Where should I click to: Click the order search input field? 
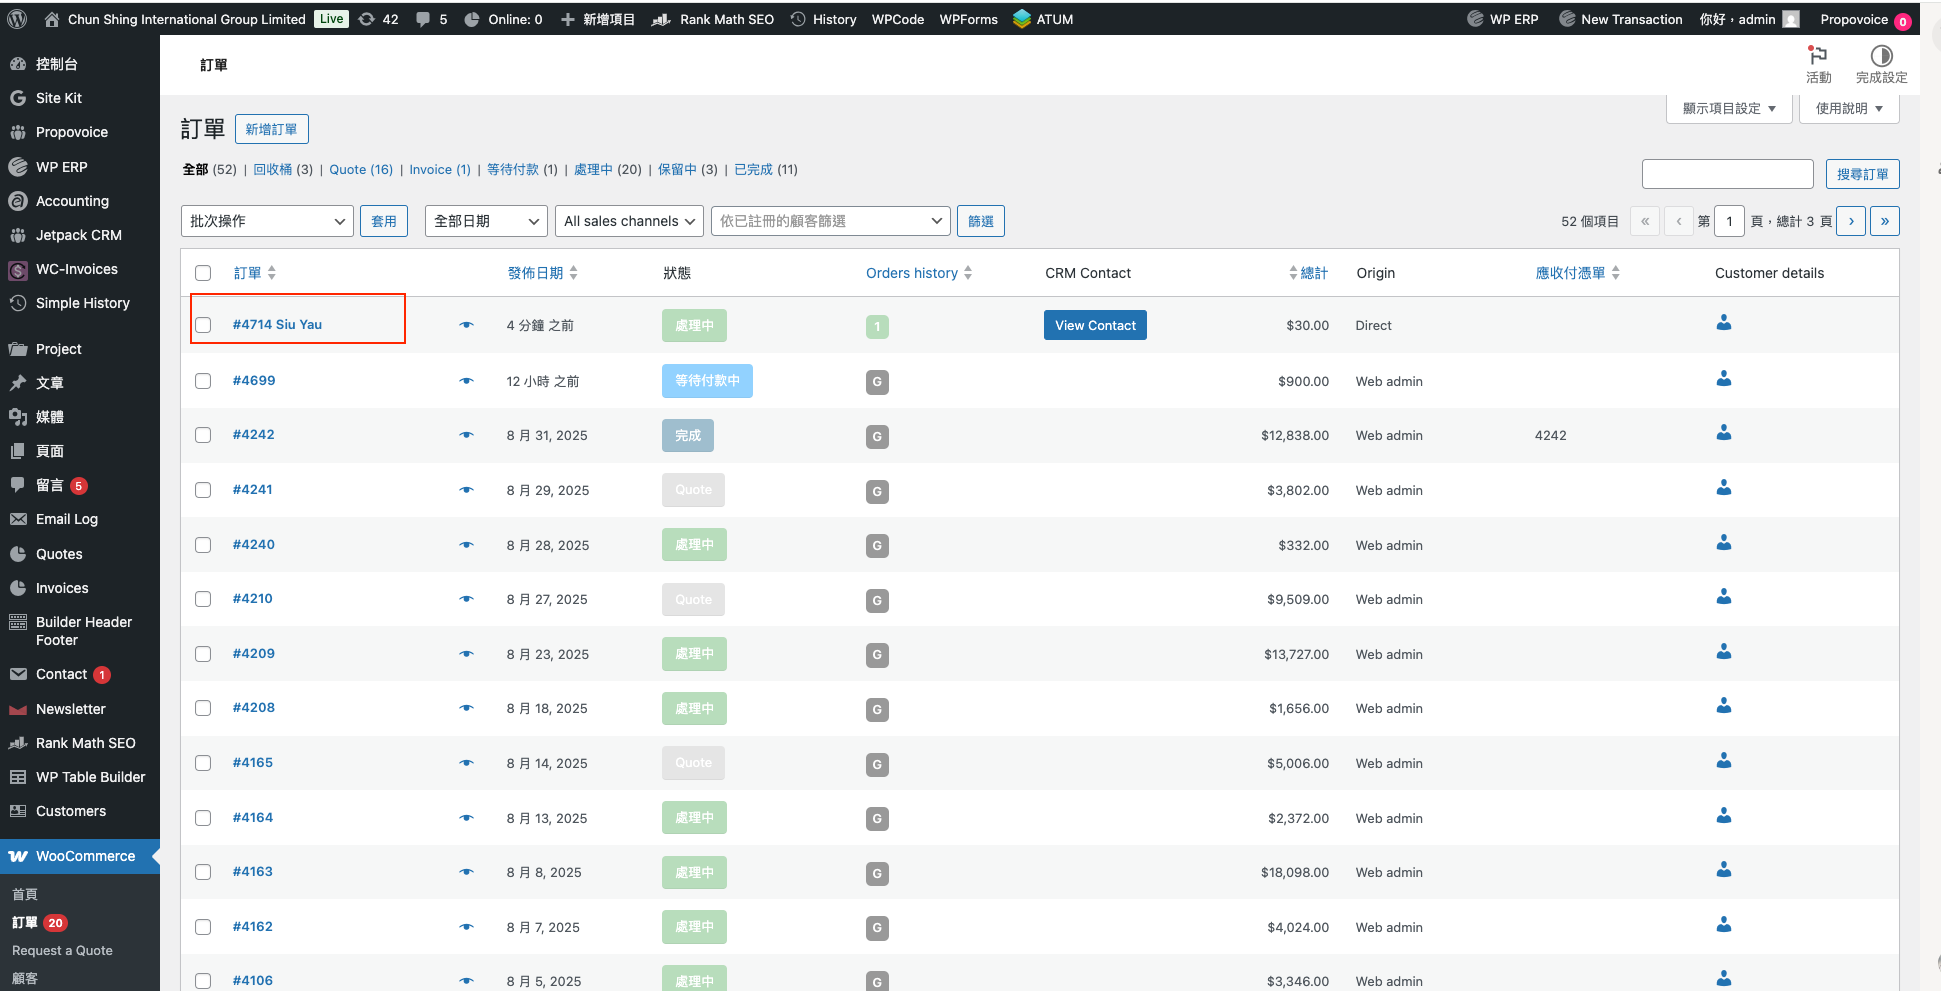click(1727, 174)
